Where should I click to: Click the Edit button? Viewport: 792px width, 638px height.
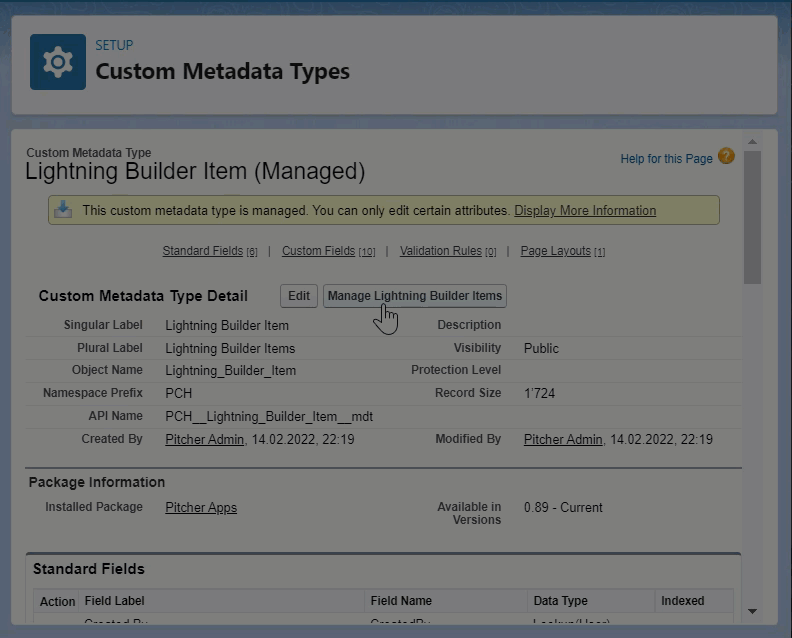pyautogui.click(x=299, y=296)
